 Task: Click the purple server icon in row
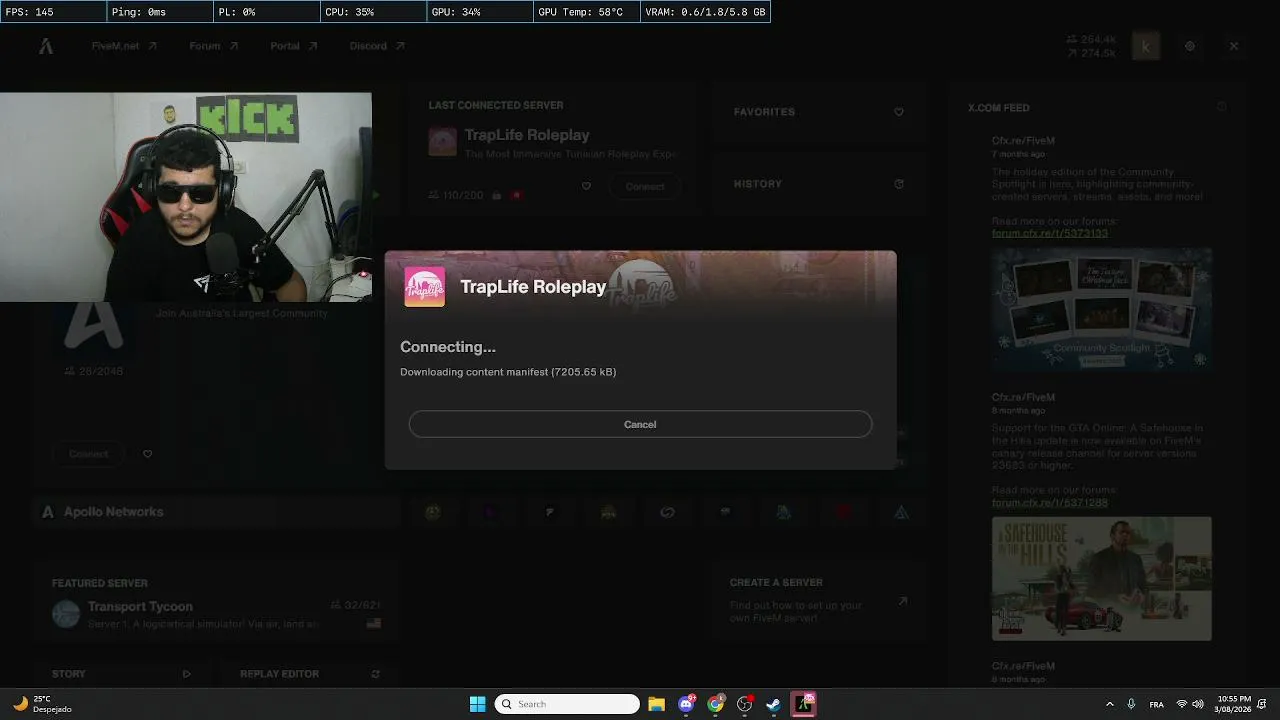pos(490,512)
